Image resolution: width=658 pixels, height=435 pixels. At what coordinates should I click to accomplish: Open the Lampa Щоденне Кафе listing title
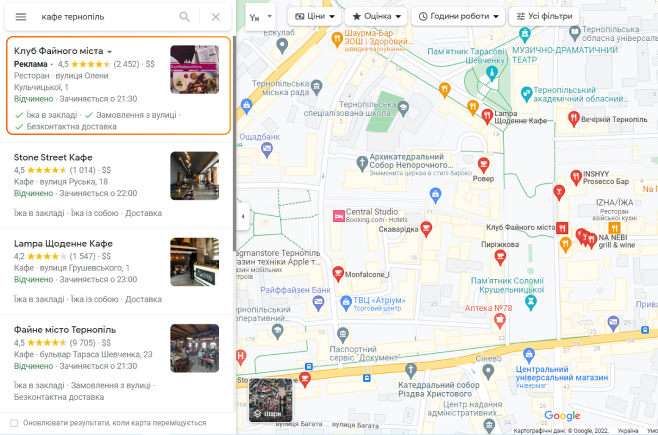63,244
